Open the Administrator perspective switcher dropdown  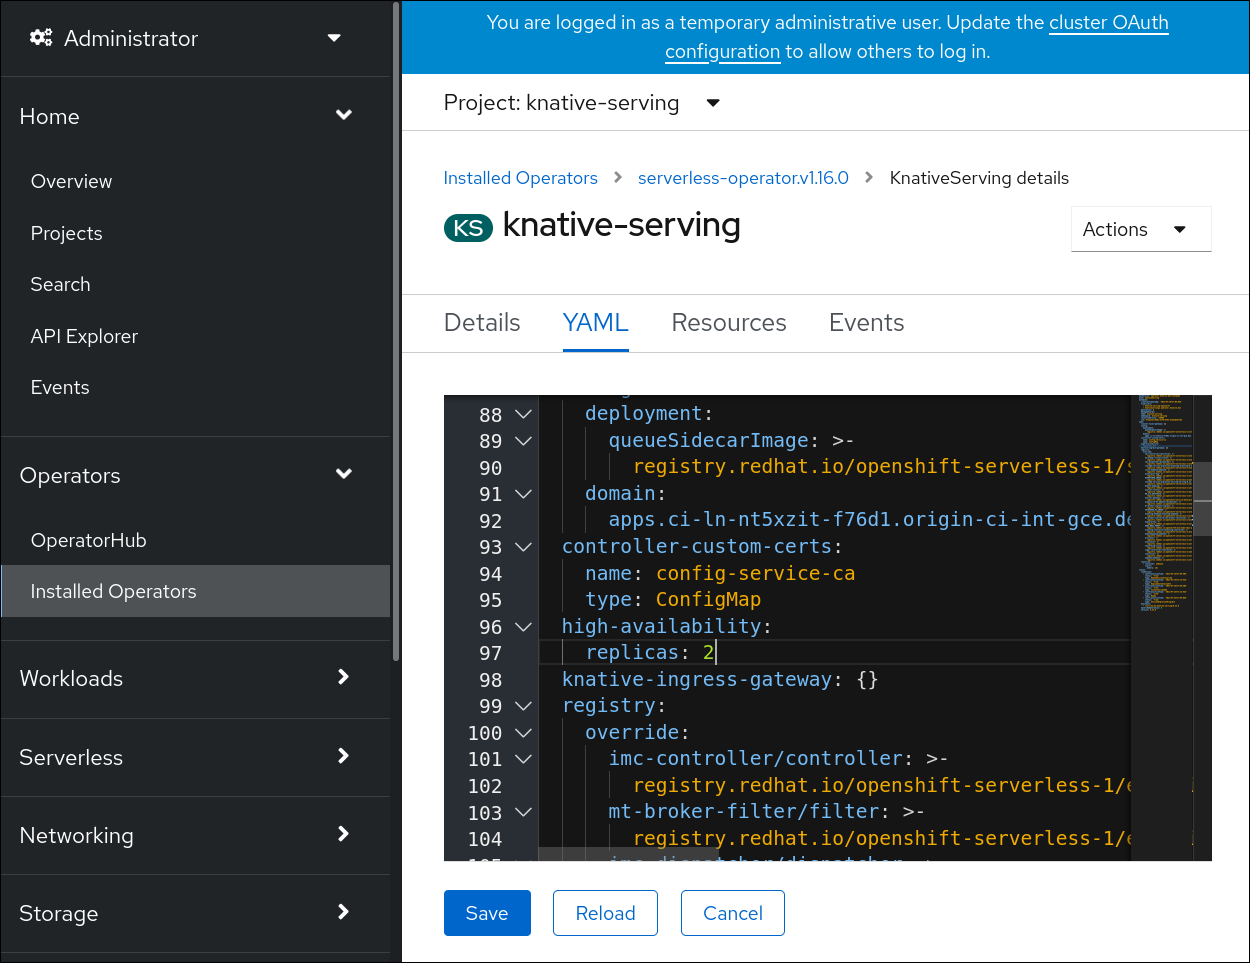coord(334,38)
